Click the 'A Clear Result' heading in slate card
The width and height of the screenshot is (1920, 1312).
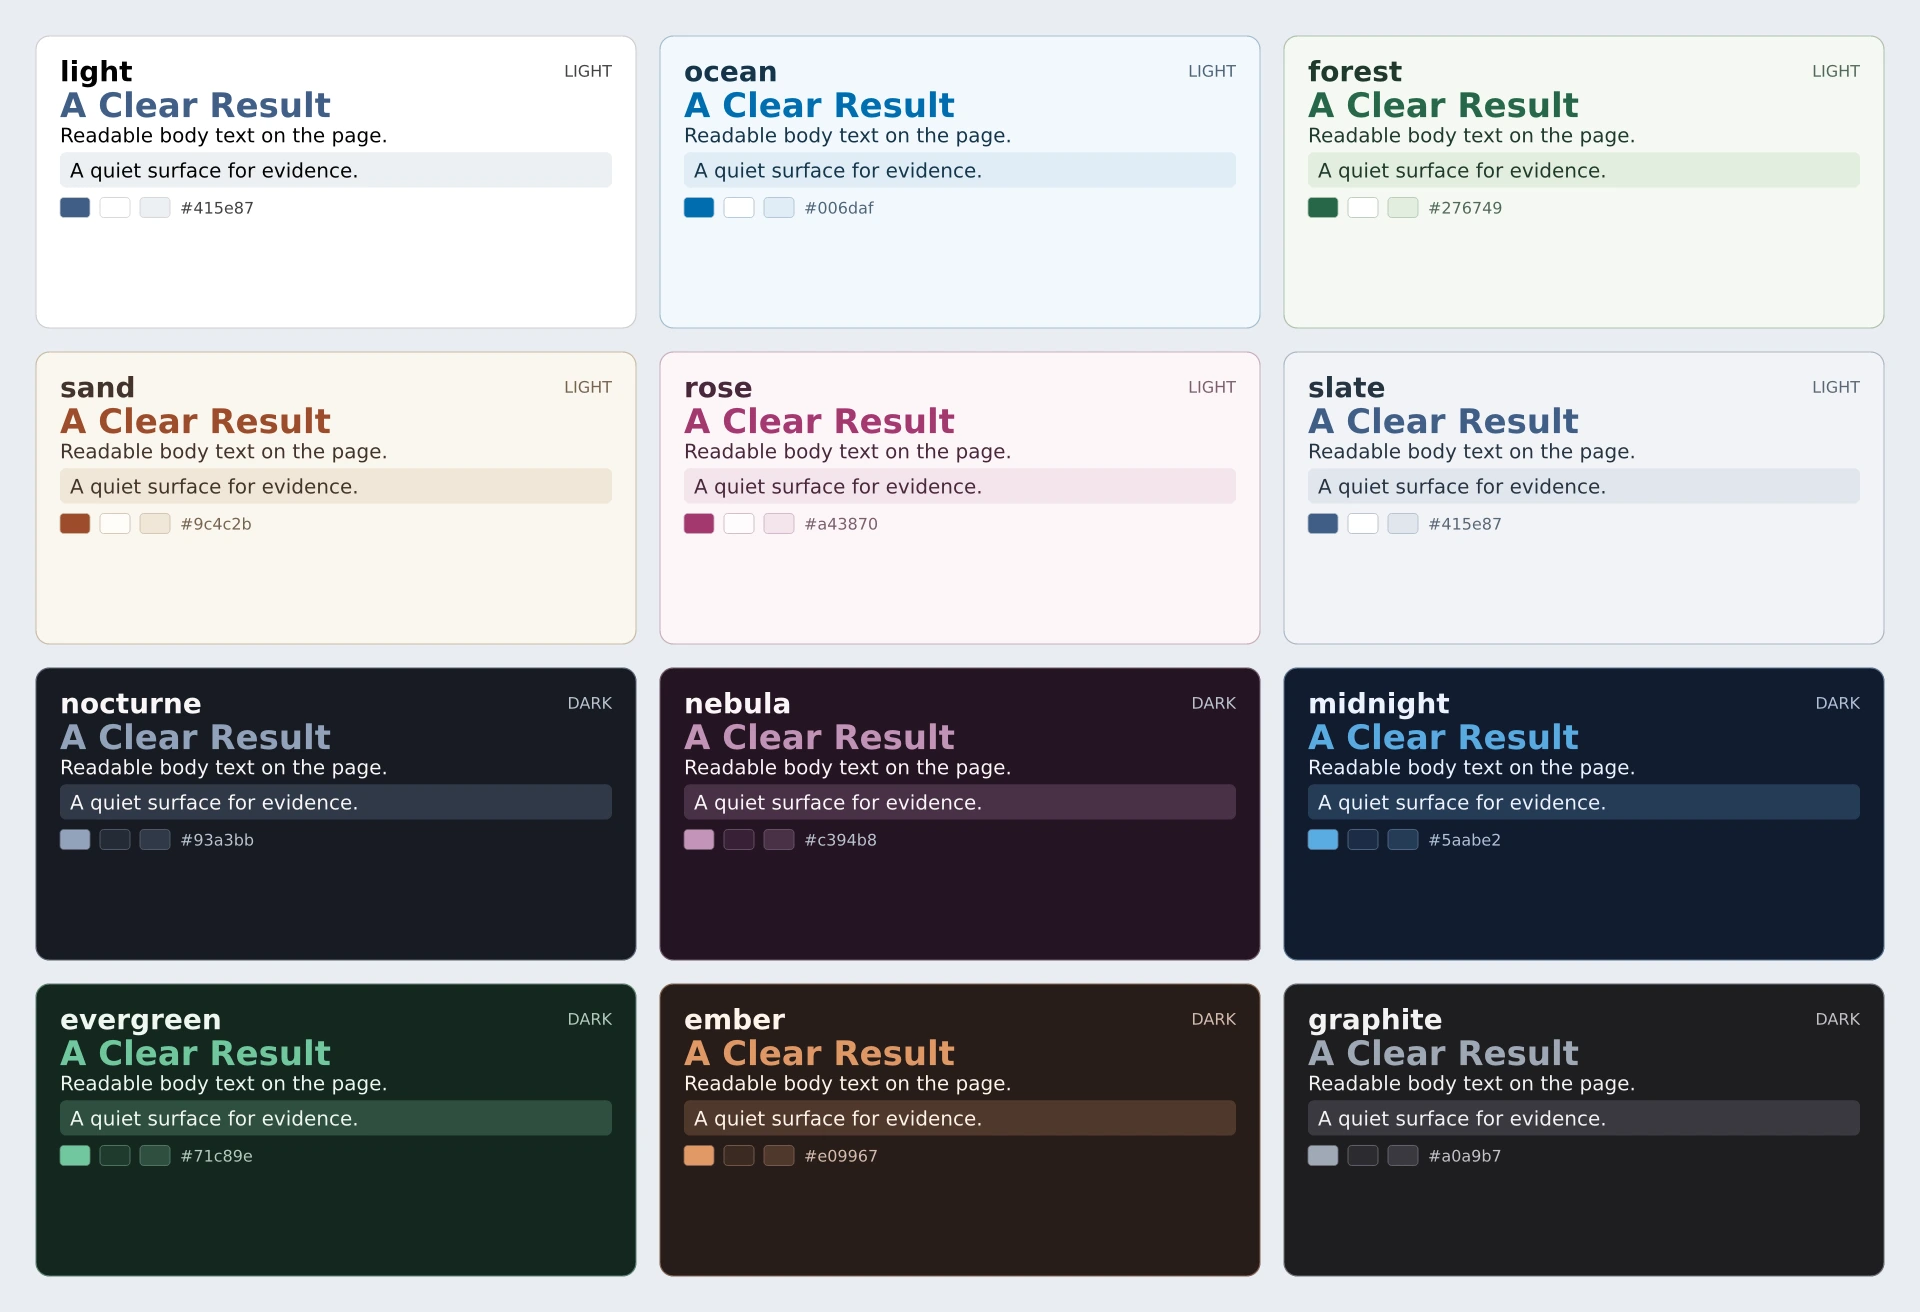pyautogui.click(x=1443, y=421)
